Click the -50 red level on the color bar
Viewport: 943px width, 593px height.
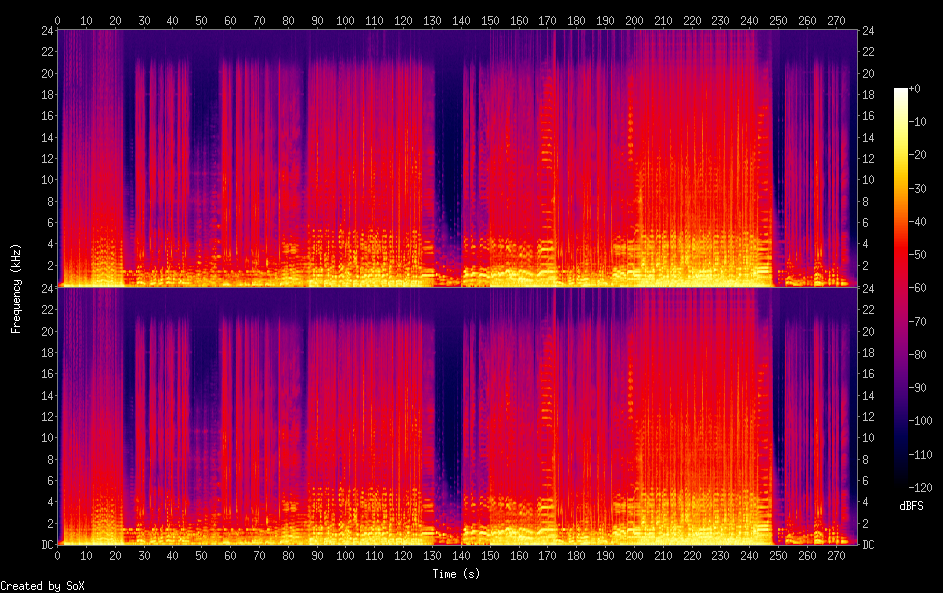point(901,254)
